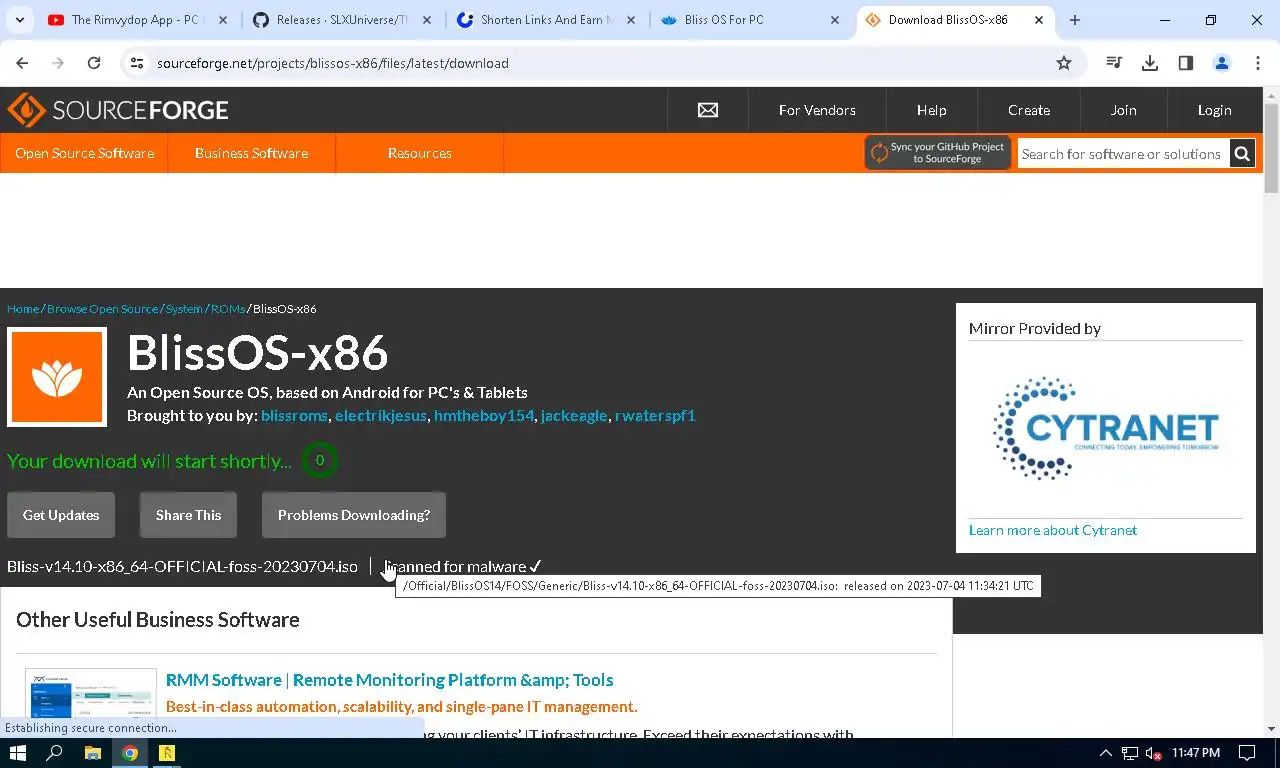Screen dimensions: 1280x768
Task: Click the RMM Software ad thumbnail
Action: (91, 694)
